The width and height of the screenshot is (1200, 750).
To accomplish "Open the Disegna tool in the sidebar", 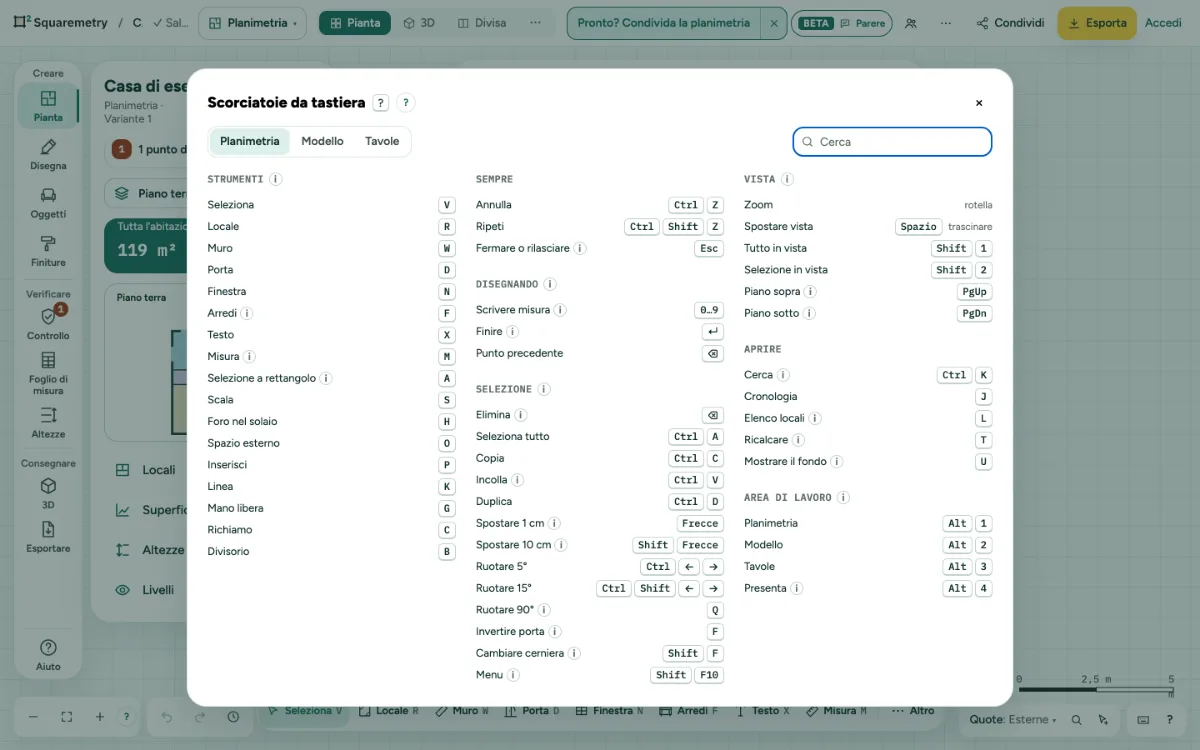I will tap(48, 154).
